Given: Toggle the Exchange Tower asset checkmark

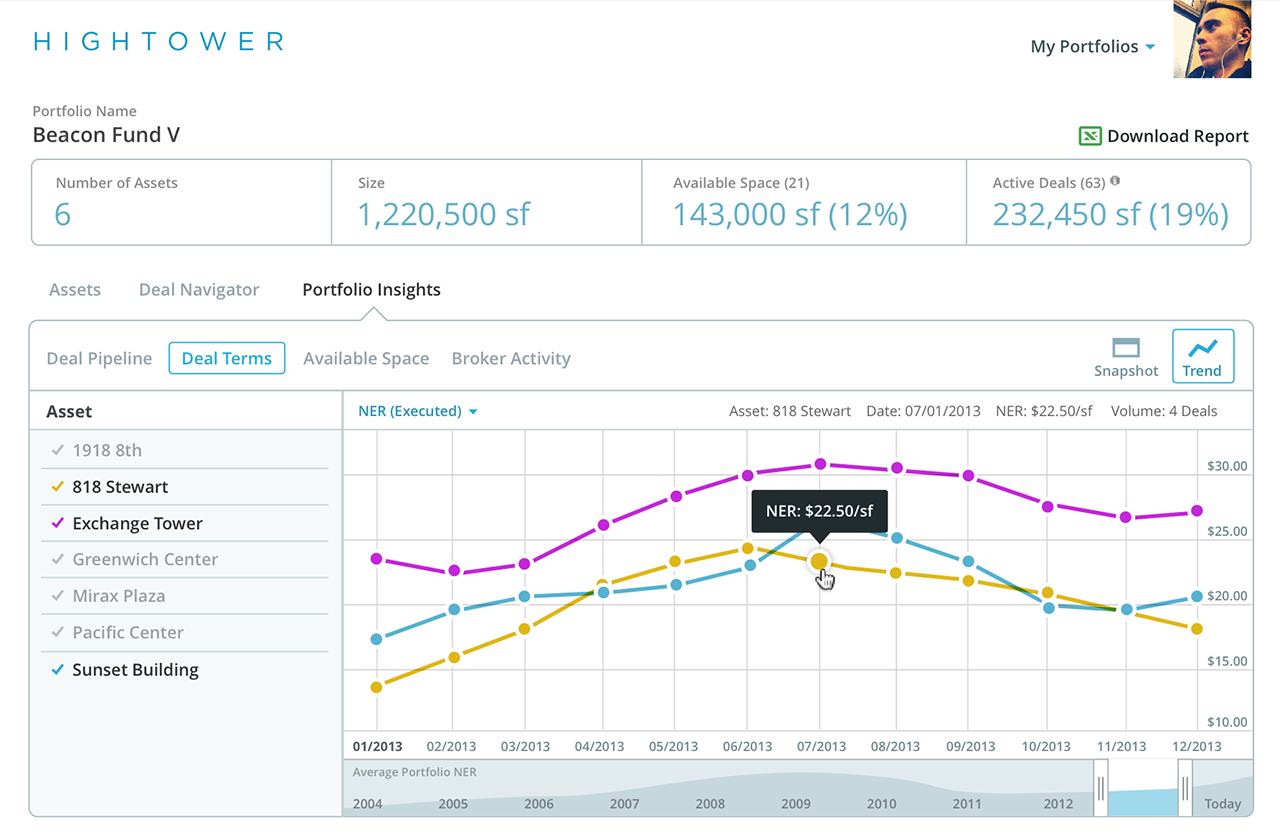Looking at the screenshot, I should tap(57, 523).
